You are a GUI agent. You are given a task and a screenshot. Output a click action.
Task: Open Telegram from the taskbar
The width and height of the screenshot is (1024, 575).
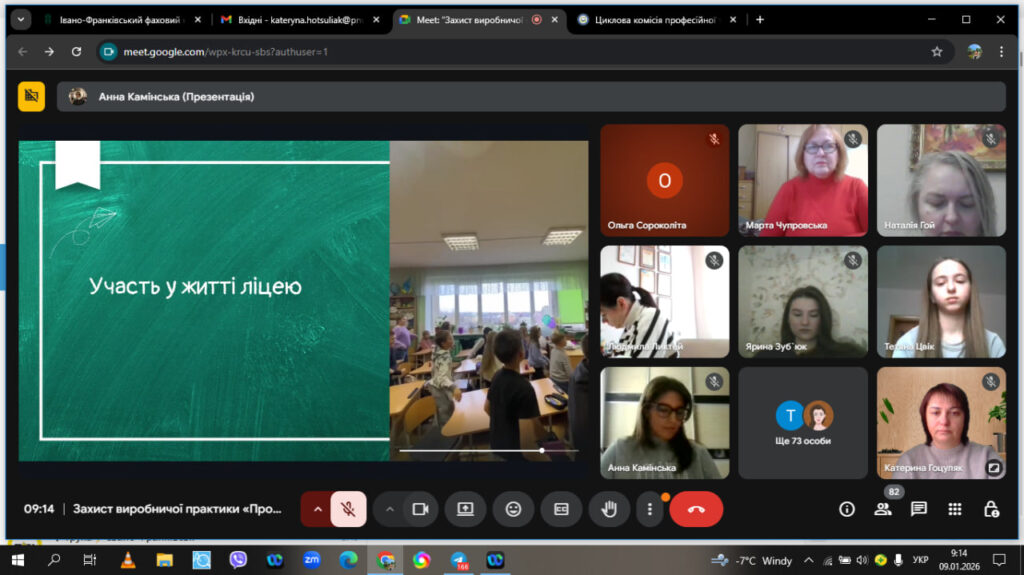point(459,560)
